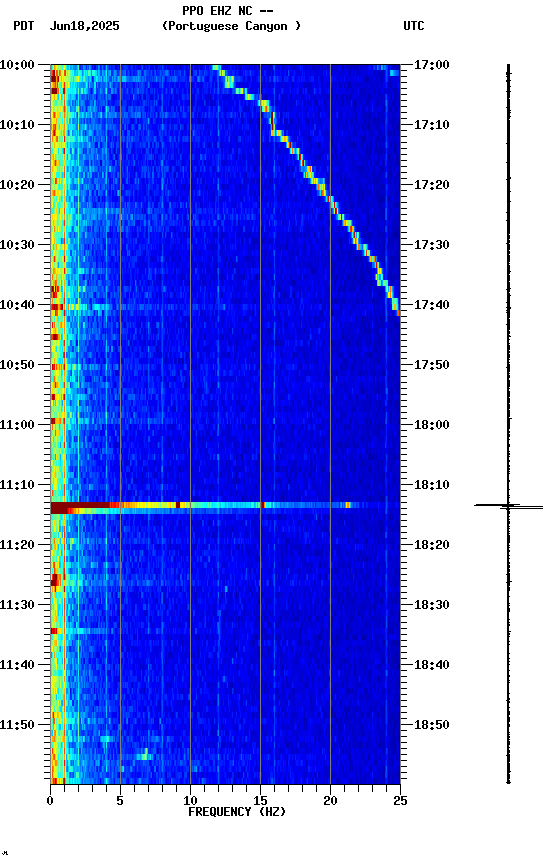Click the 11:40 PDT time label

[x=17, y=666]
